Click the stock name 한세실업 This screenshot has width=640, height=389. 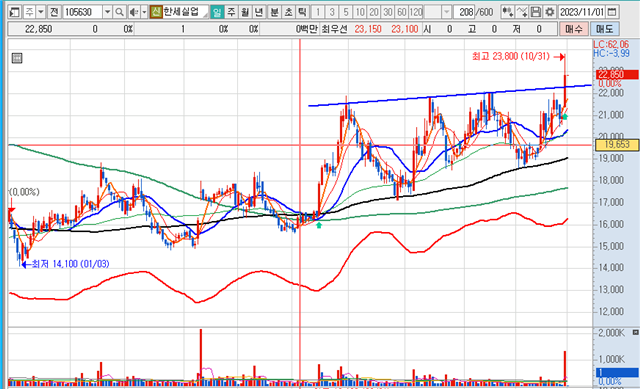point(181,12)
